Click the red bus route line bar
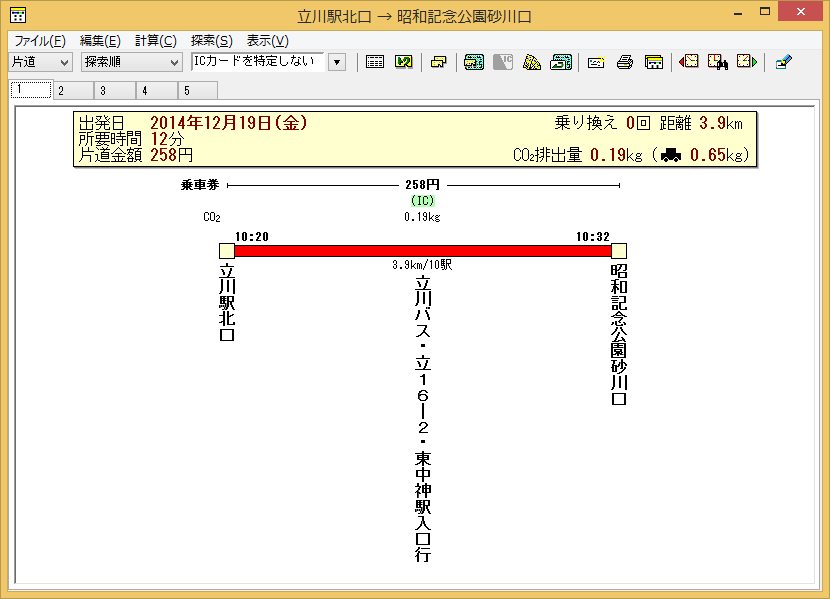Image resolution: width=830 pixels, height=599 pixels. point(422,251)
